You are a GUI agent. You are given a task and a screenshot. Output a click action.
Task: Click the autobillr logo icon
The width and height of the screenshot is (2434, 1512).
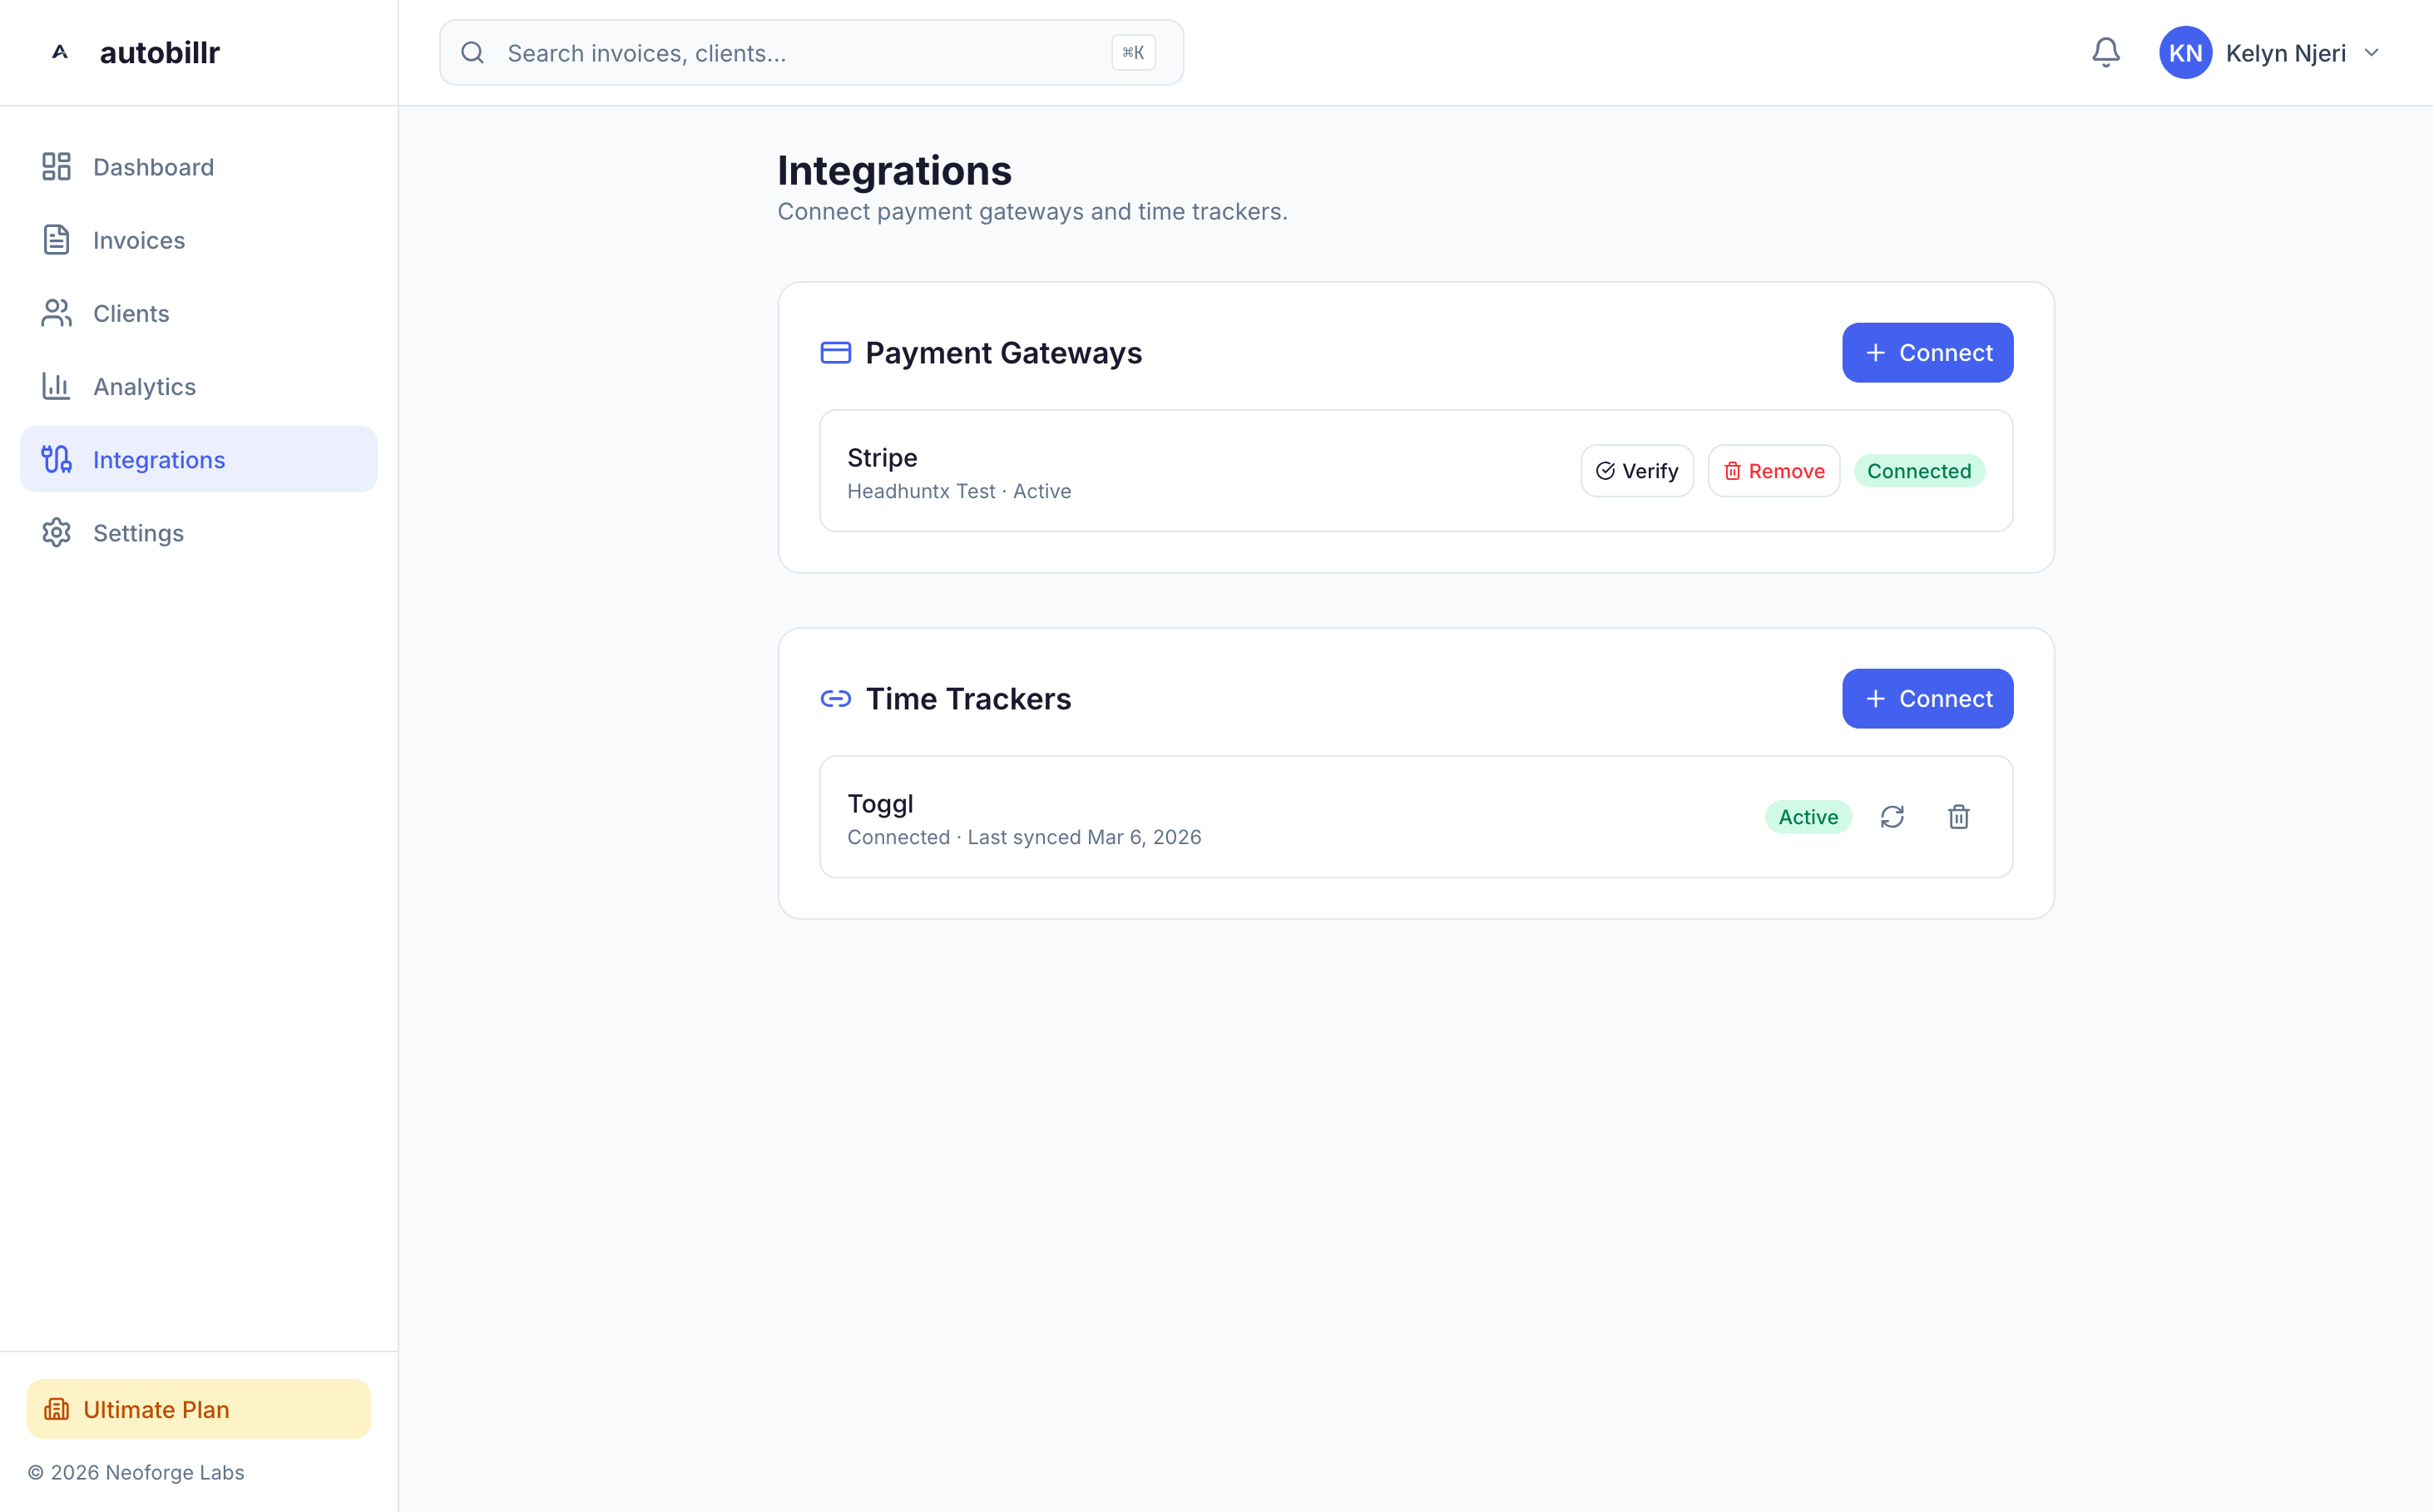pos(60,52)
